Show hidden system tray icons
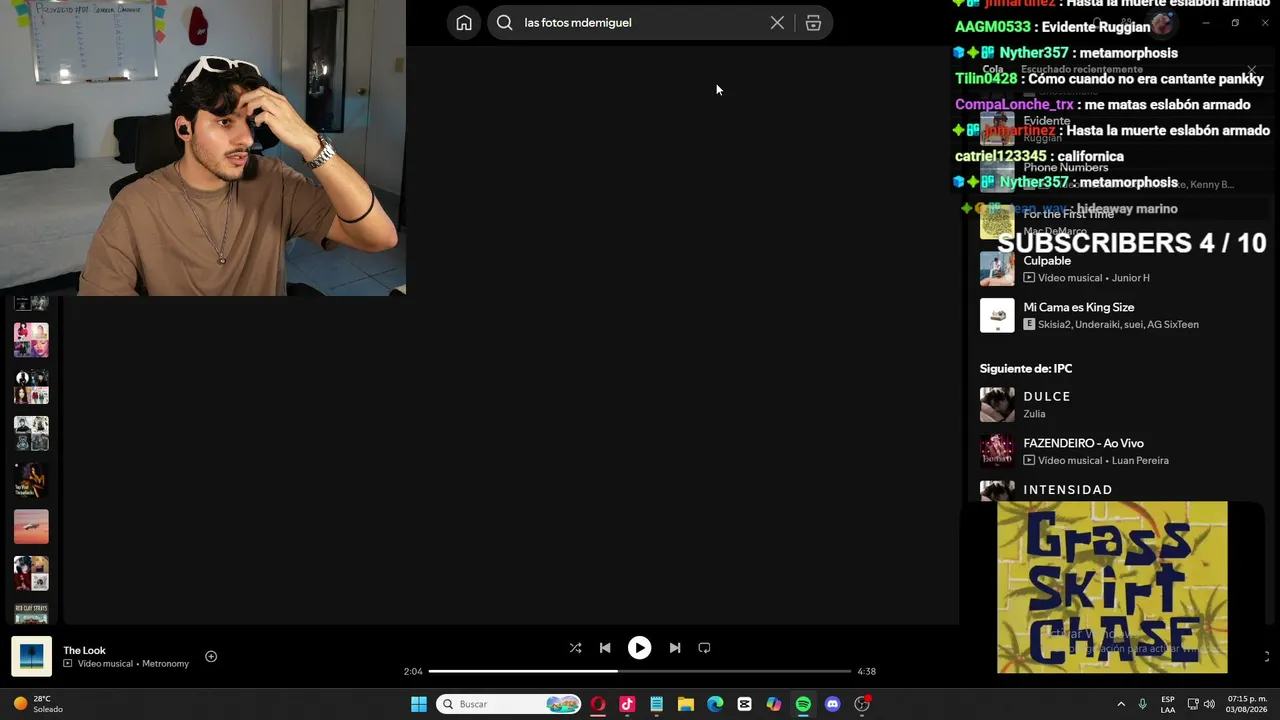The height and width of the screenshot is (720, 1280). click(x=1119, y=704)
